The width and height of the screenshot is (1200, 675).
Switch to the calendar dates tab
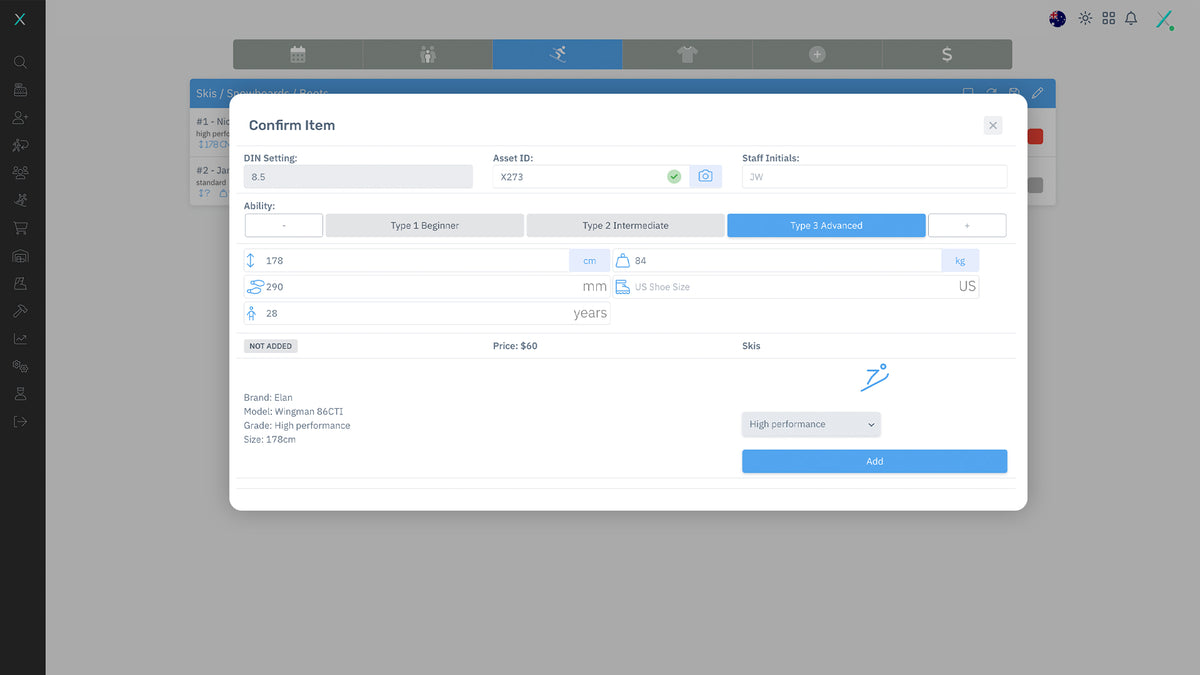coord(298,55)
